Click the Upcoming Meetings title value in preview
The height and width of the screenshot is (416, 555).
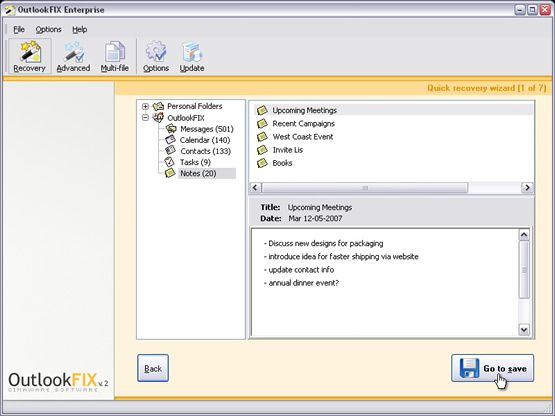tap(320, 207)
